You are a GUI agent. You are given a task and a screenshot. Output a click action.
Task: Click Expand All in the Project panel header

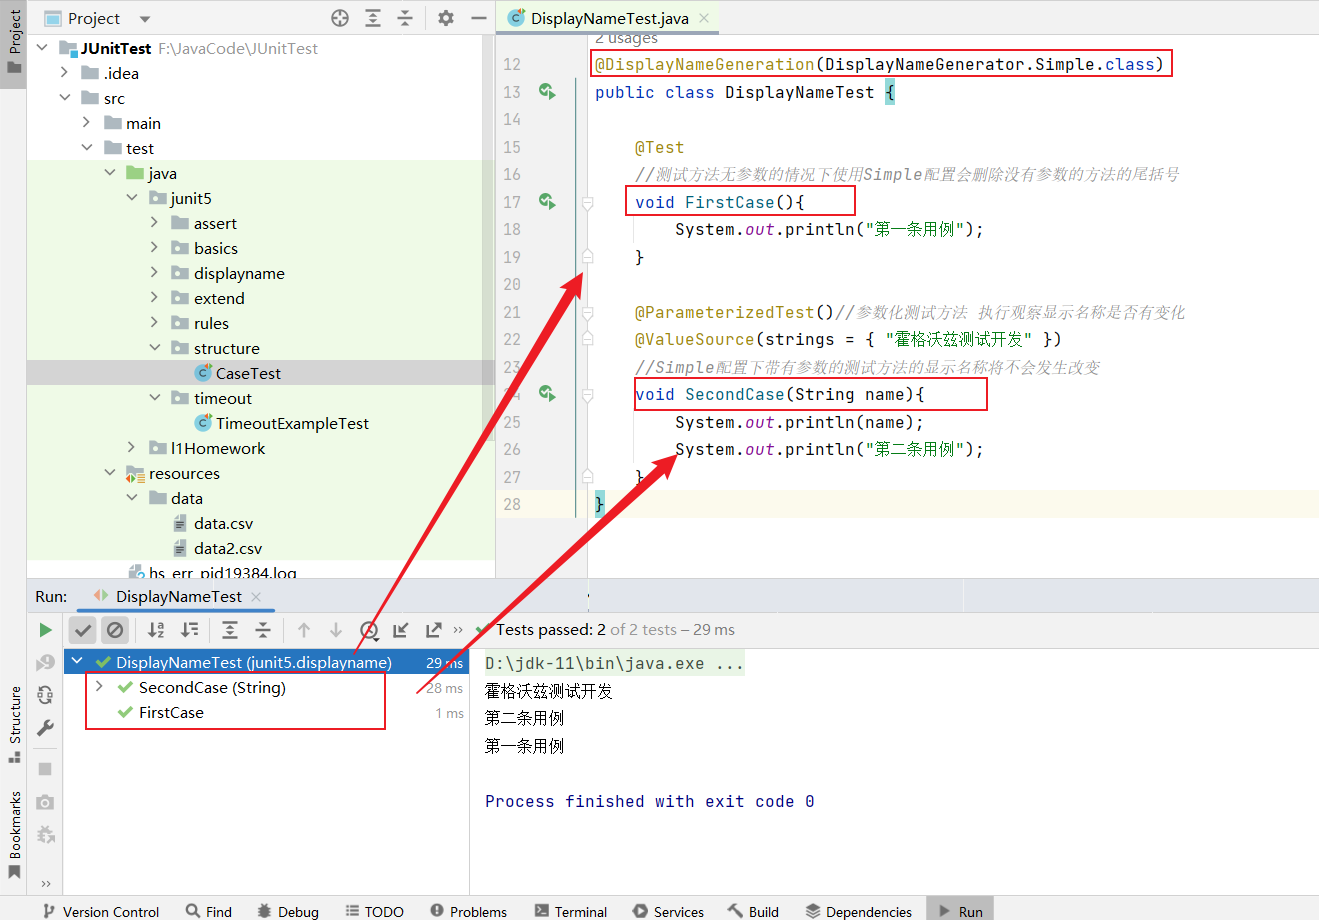[373, 18]
